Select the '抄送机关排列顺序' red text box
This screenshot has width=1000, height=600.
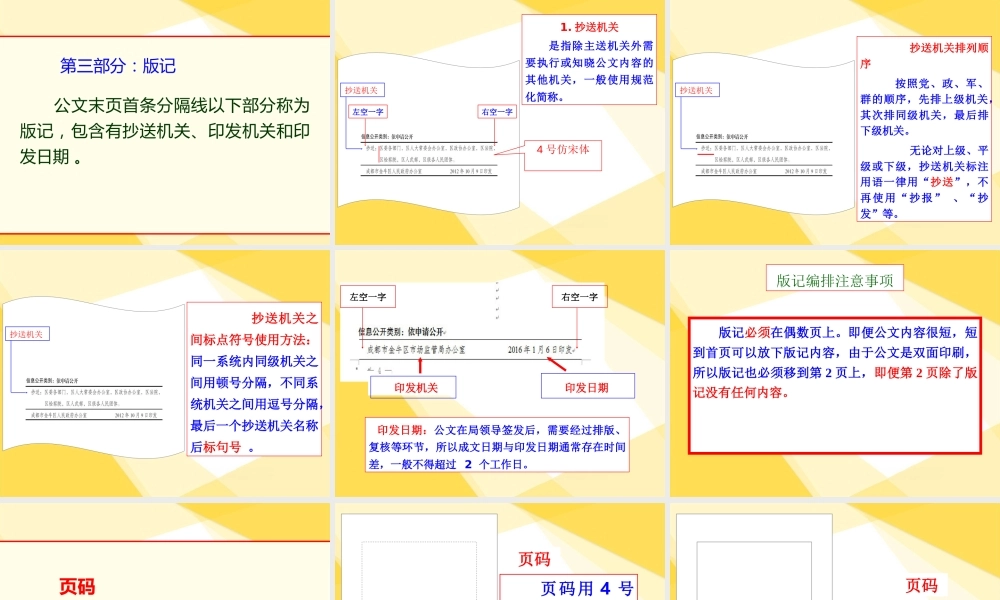point(924,129)
